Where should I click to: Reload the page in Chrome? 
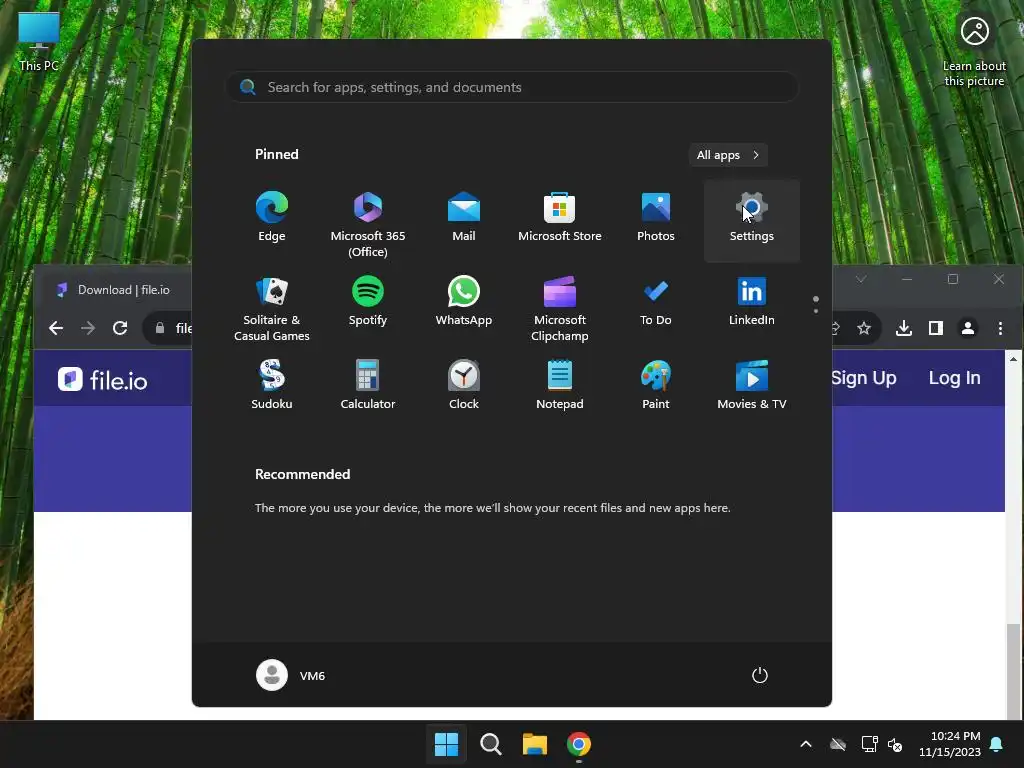pos(120,328)
